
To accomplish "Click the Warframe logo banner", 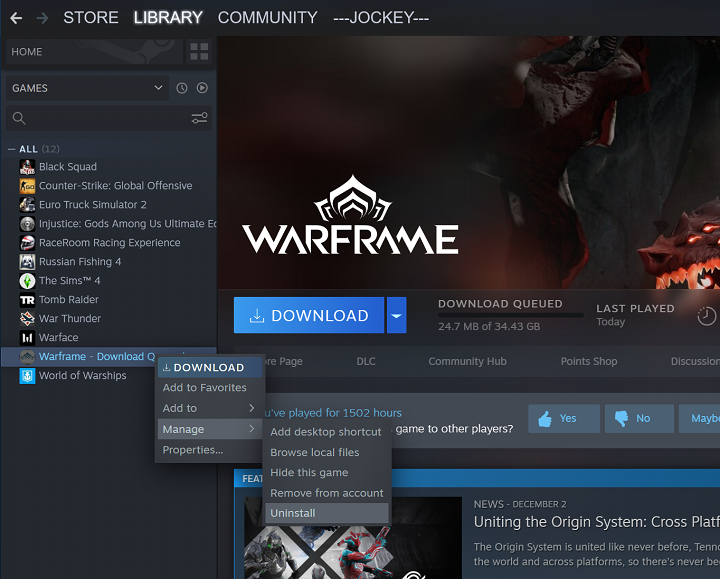I will [x=350, y=215].
